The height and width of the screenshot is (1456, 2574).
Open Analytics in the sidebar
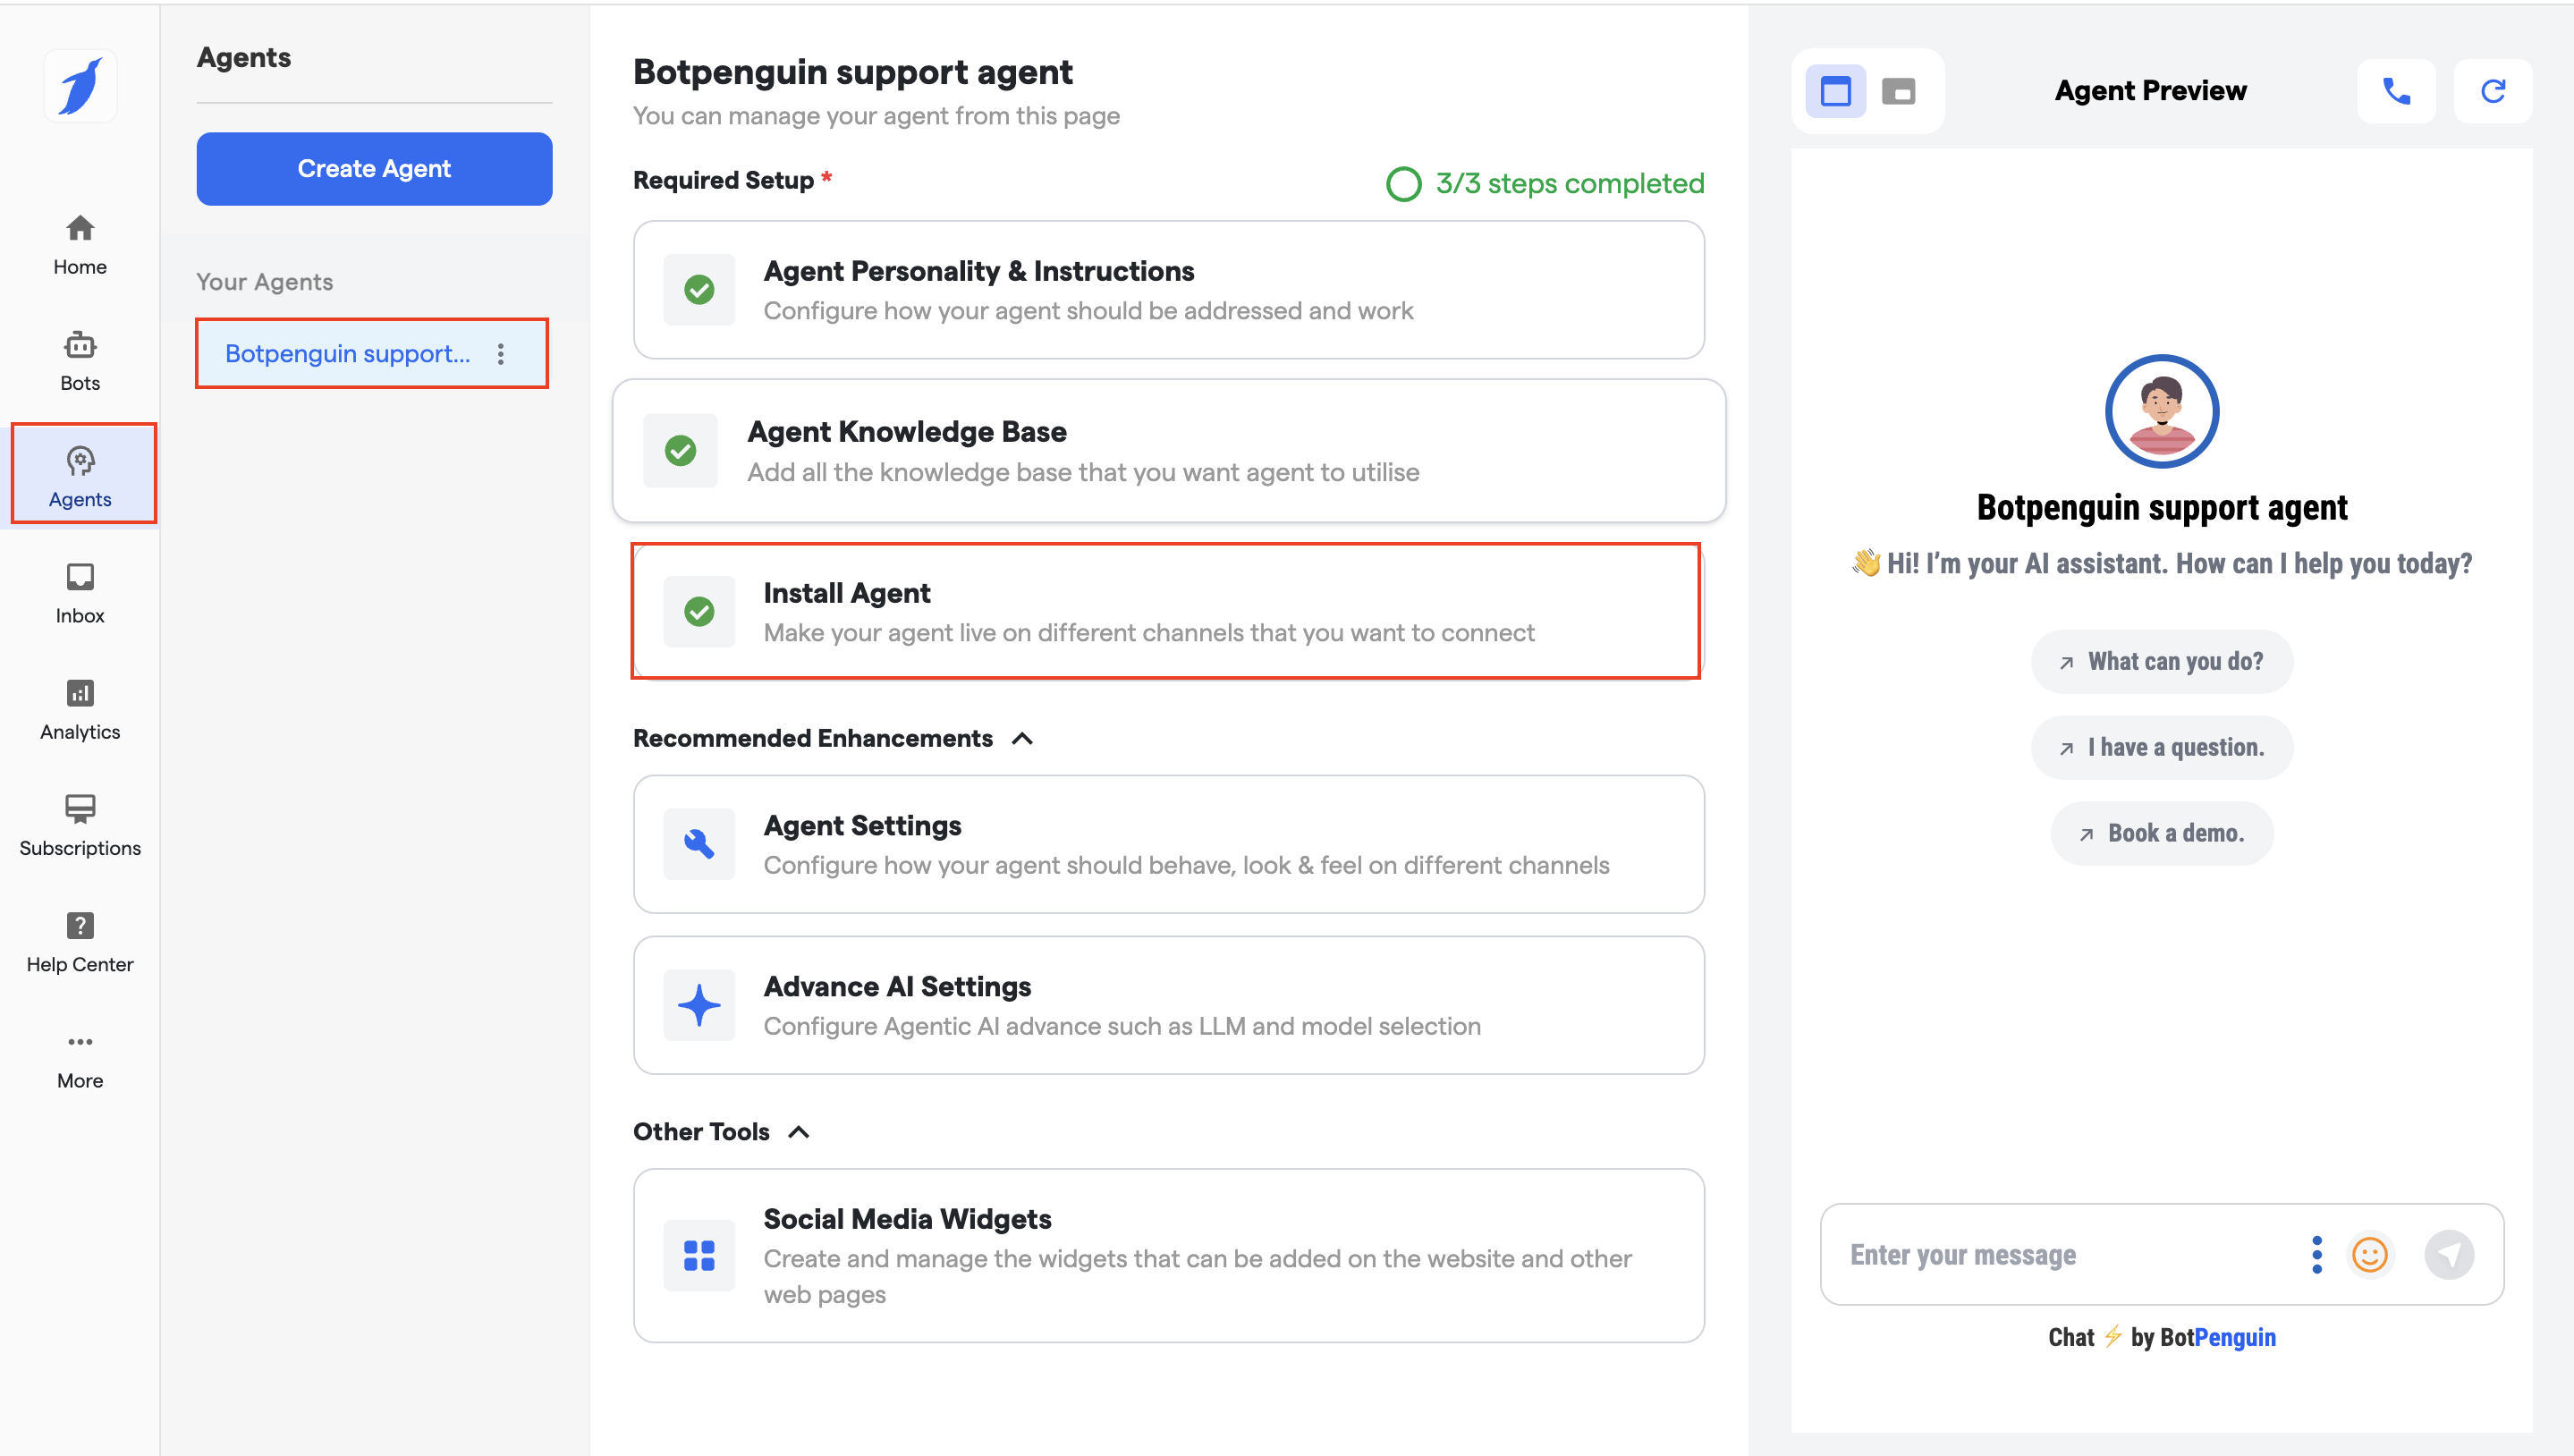(80, 709)
